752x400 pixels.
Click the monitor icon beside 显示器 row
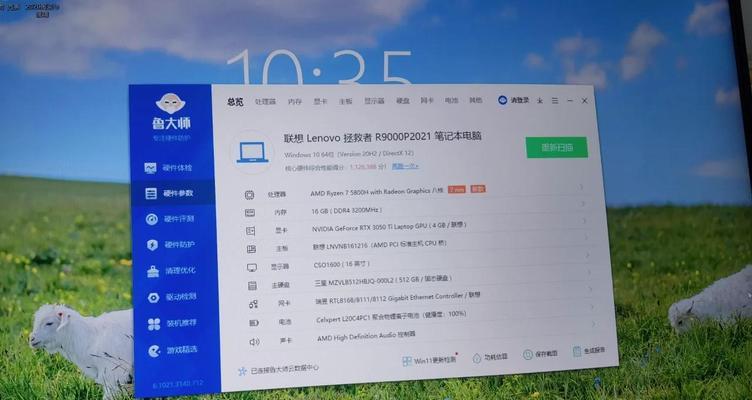tap(252, 267)
